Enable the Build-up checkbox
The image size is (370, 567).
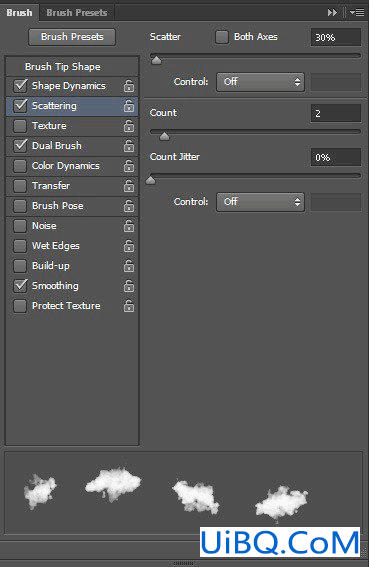point(20,266)
